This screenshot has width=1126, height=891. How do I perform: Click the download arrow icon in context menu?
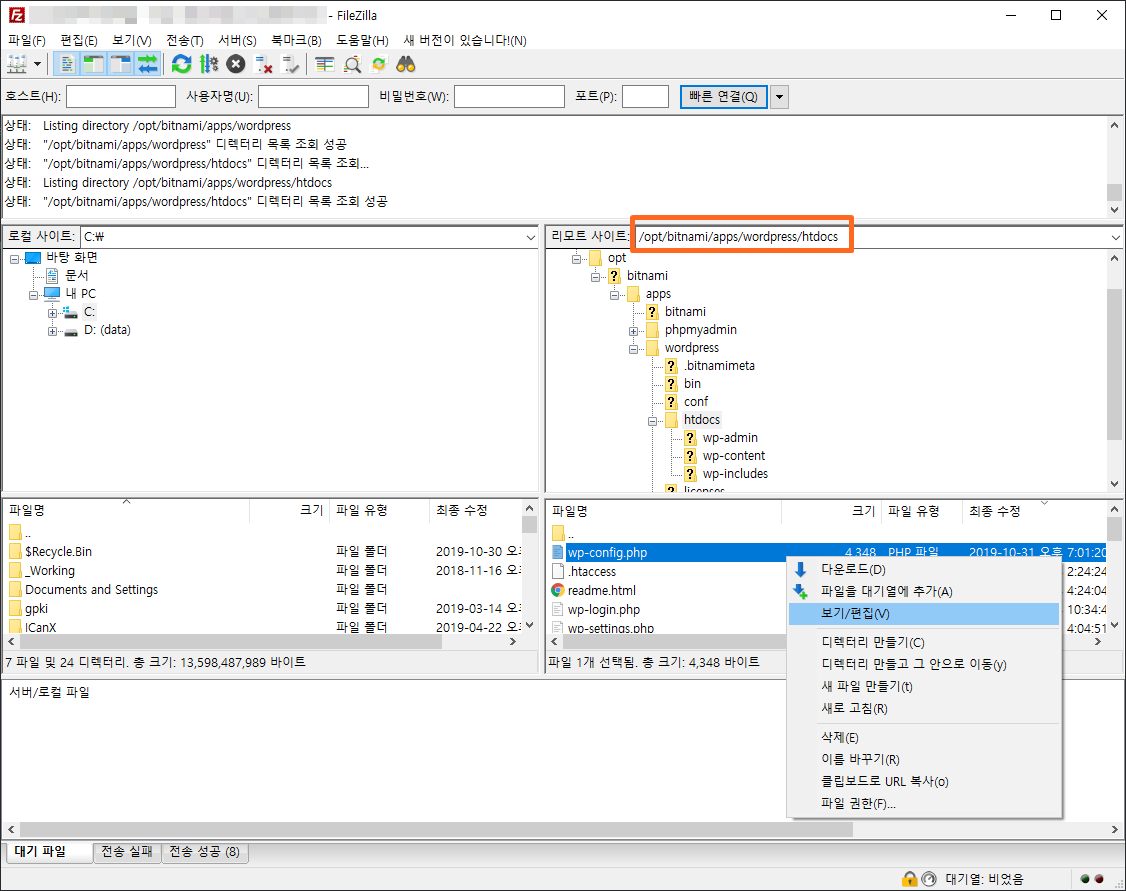tap(800, 570)
